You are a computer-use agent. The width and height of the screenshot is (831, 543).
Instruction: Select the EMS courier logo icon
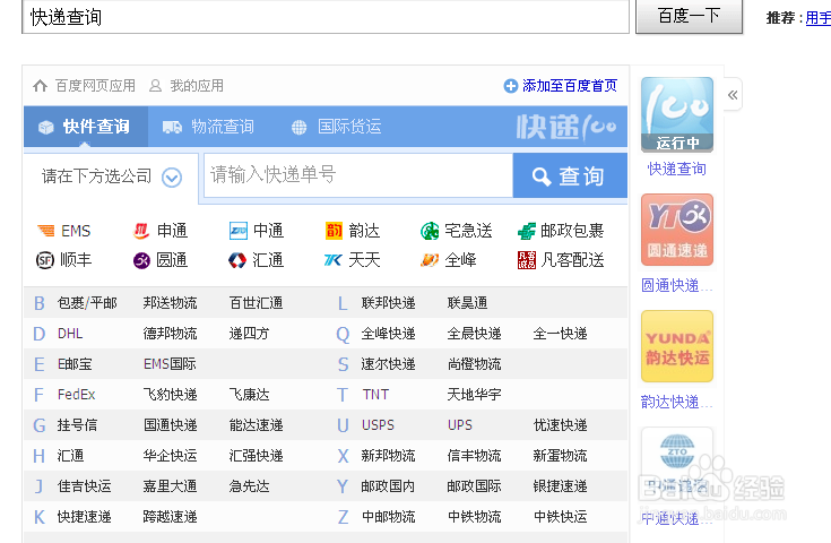coord(46,230)
